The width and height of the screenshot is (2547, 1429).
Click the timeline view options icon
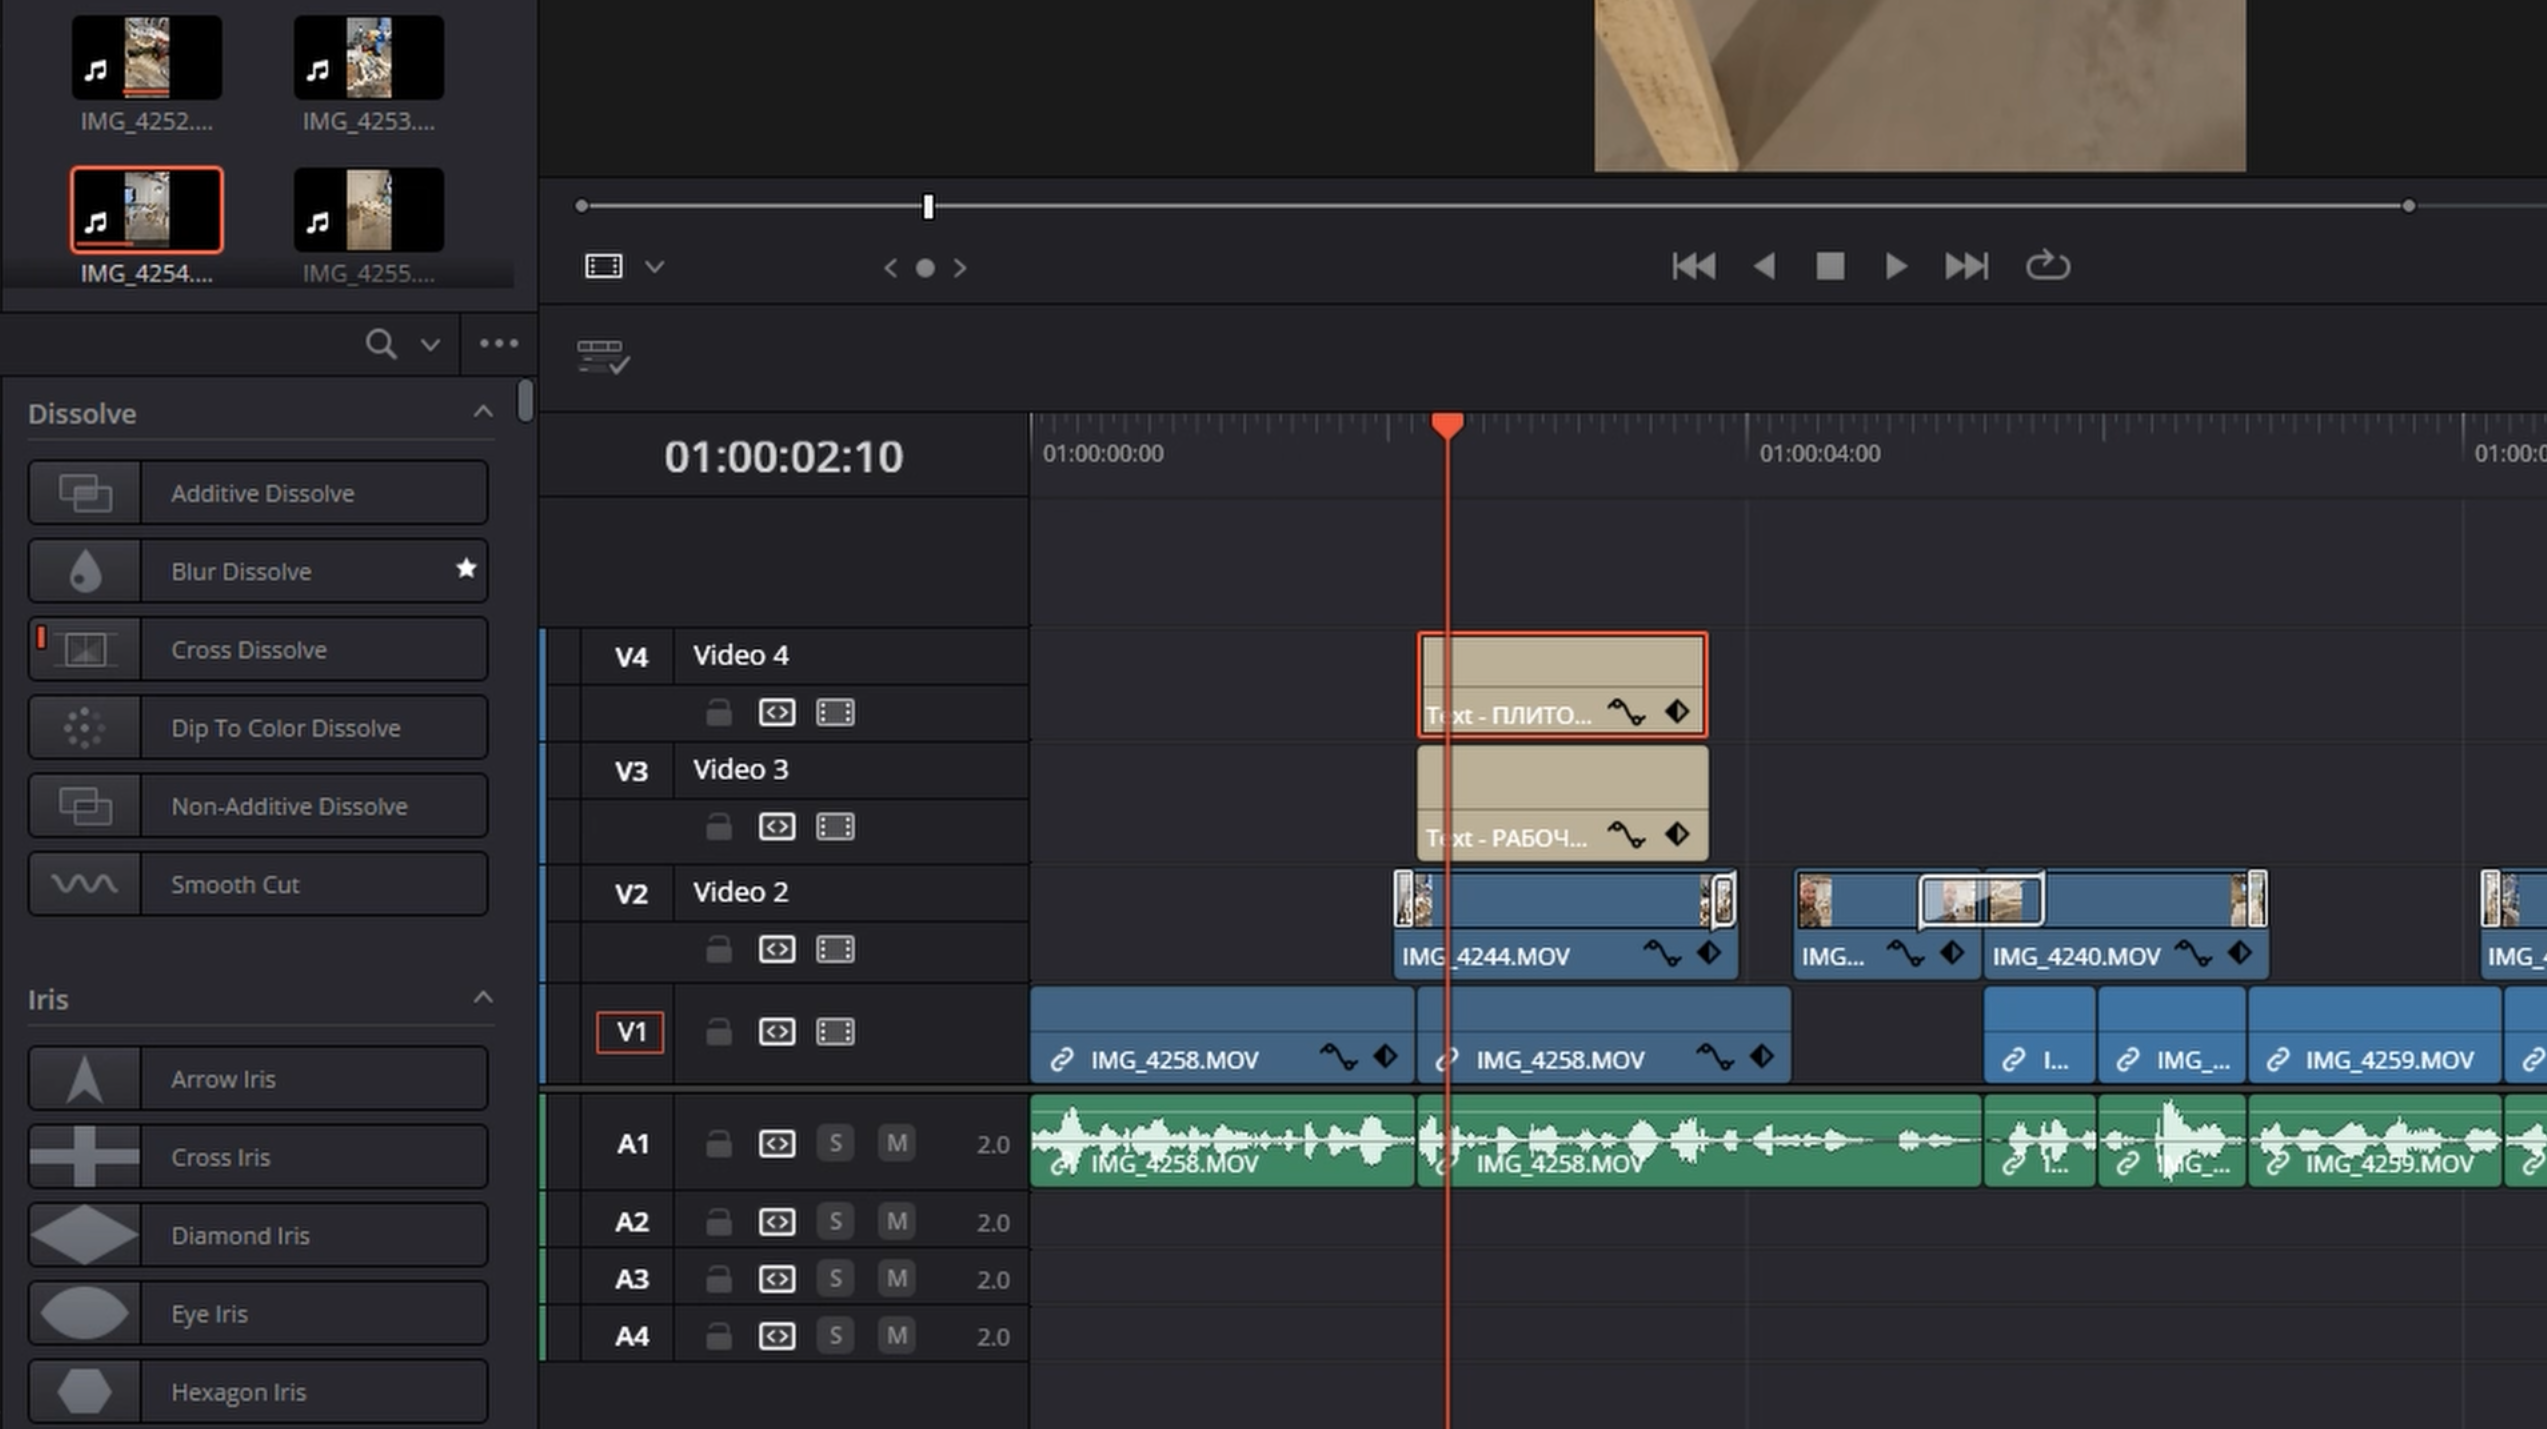[x=603, y=356]
